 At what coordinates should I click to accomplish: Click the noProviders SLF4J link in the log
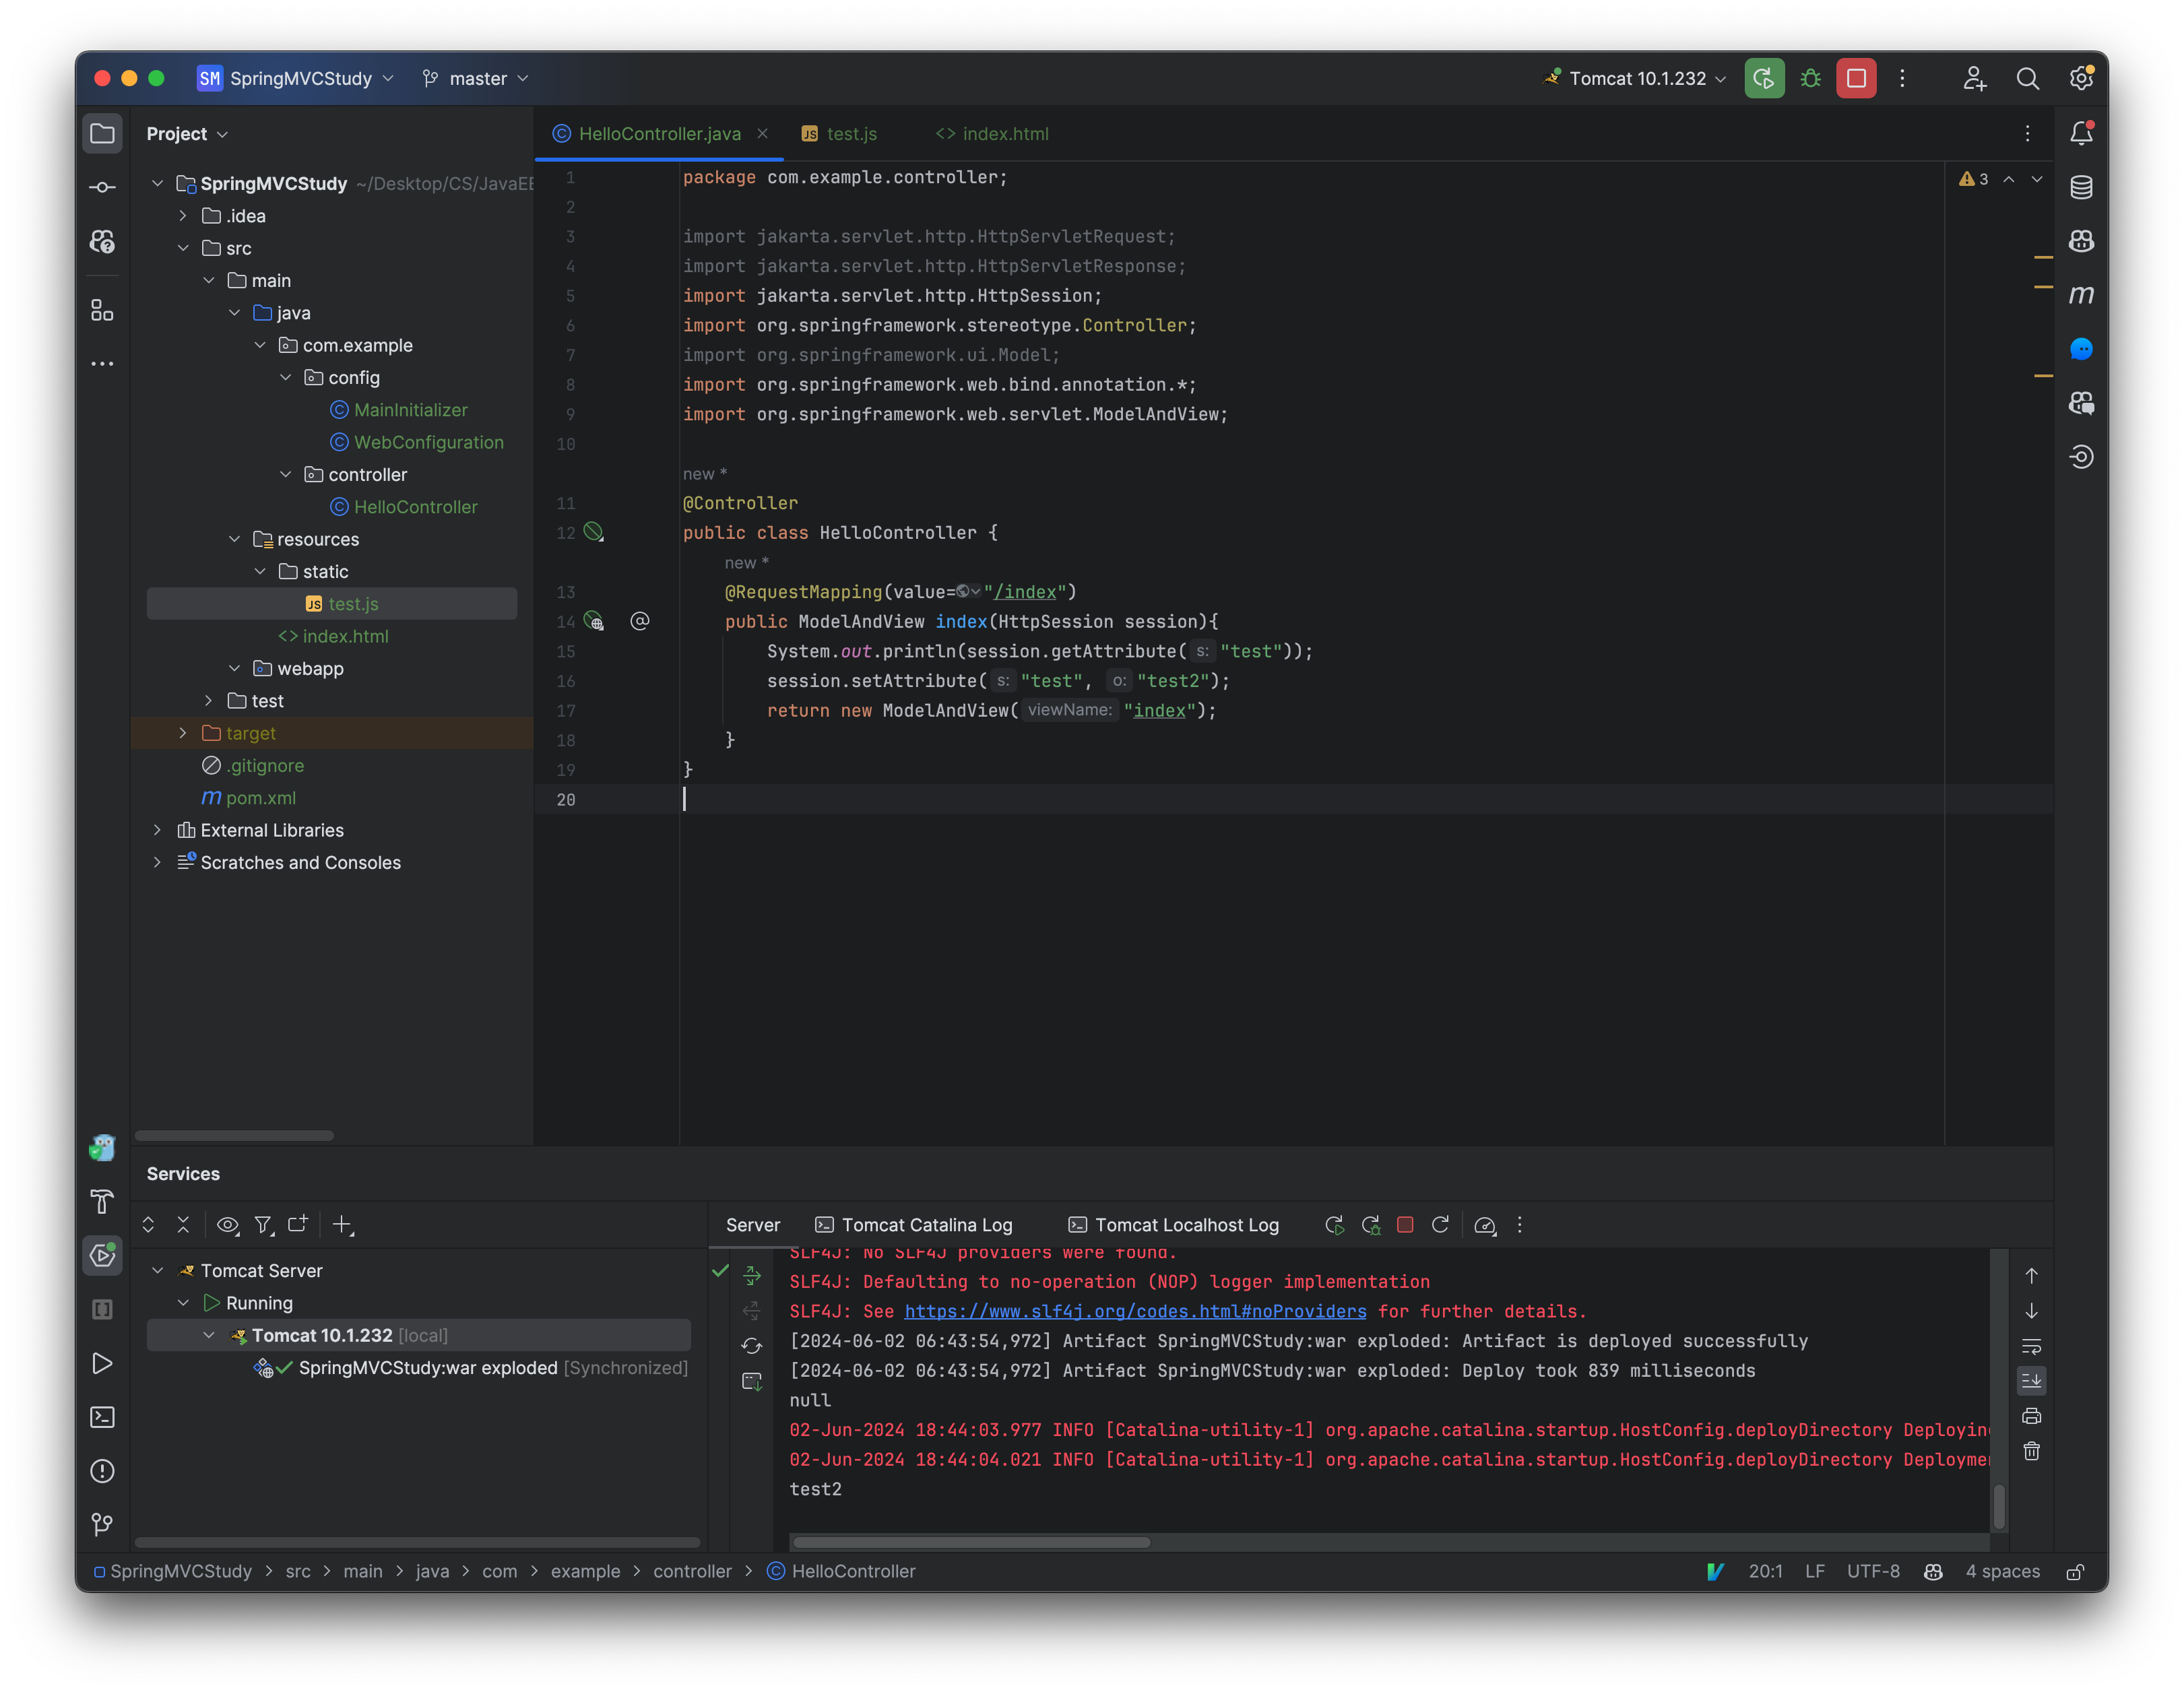point(1135,1311)
